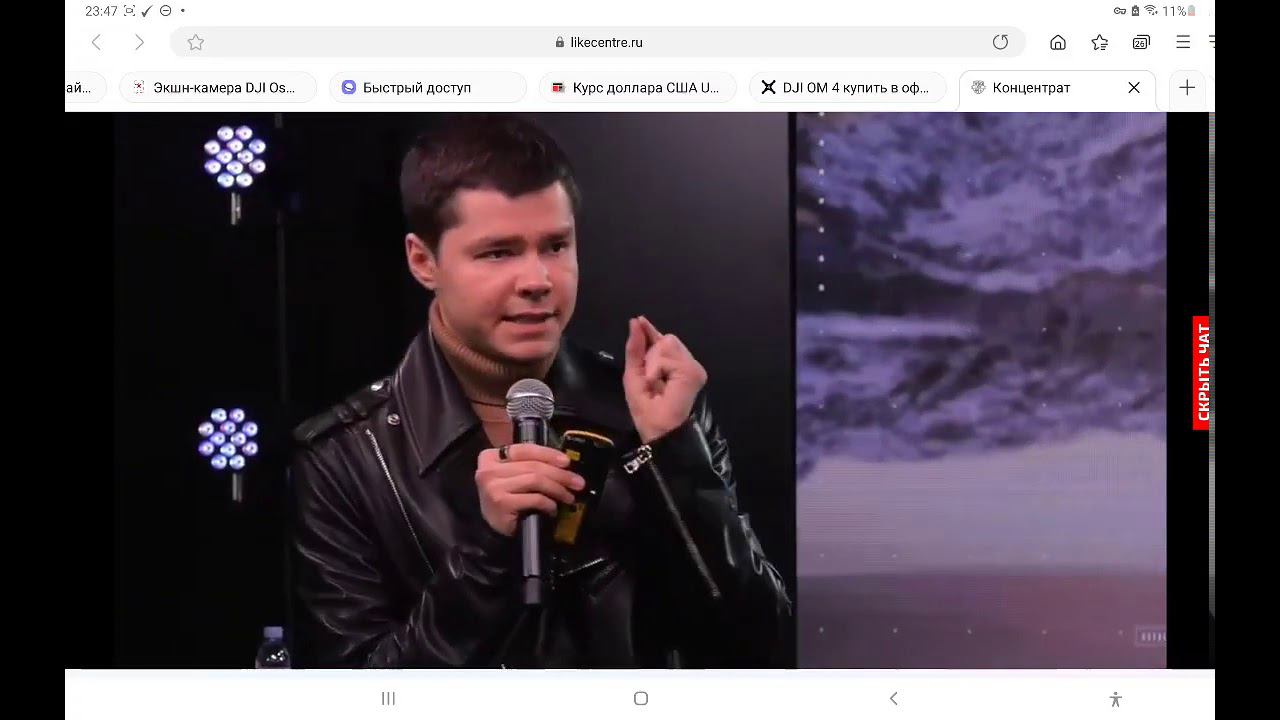The width and height of the screenshot is (1280, 720).
Task: Tap the likecentre.ru address bar
Action: [598, 42]
